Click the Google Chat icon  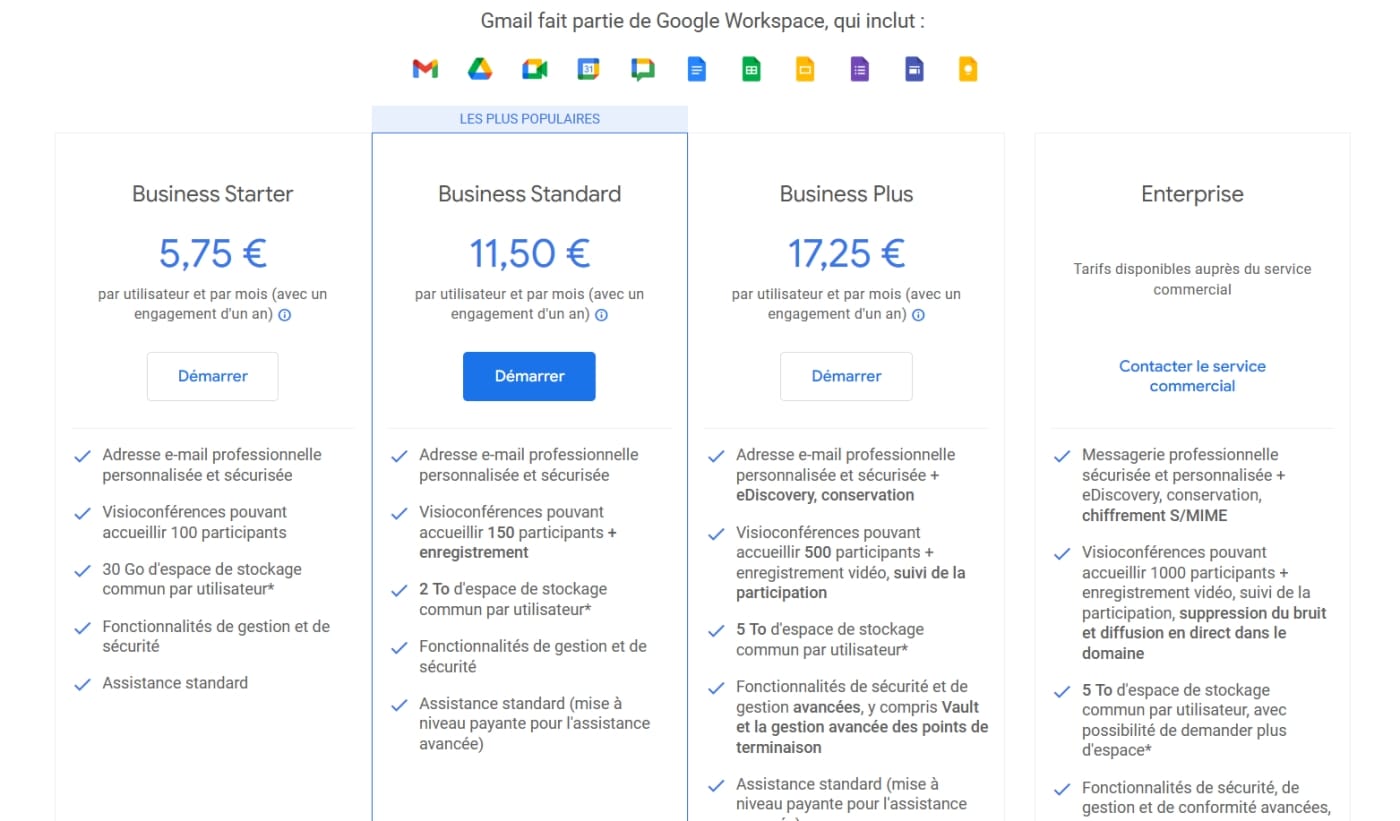click(643, 69)
